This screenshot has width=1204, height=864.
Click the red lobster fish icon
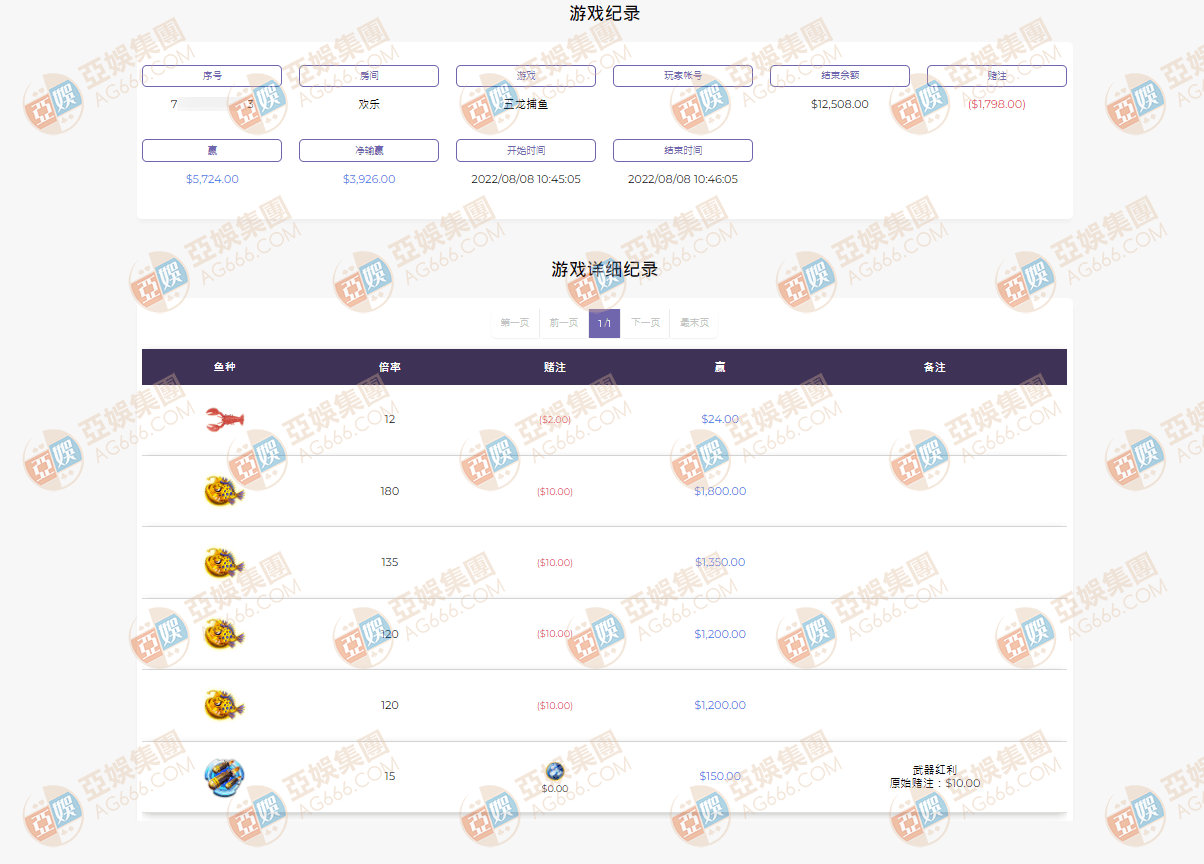point(225,419)
